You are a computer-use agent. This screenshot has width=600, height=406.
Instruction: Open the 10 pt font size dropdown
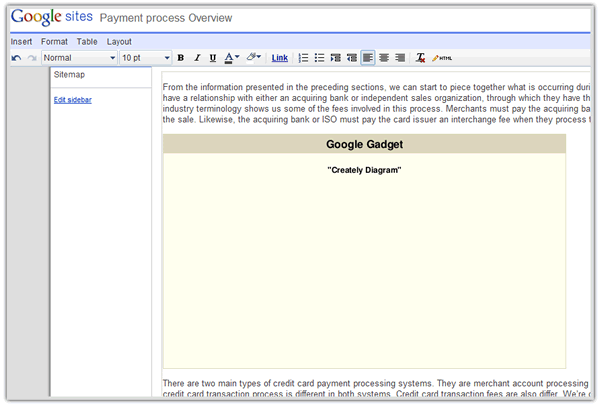click(x=145, y=58)
